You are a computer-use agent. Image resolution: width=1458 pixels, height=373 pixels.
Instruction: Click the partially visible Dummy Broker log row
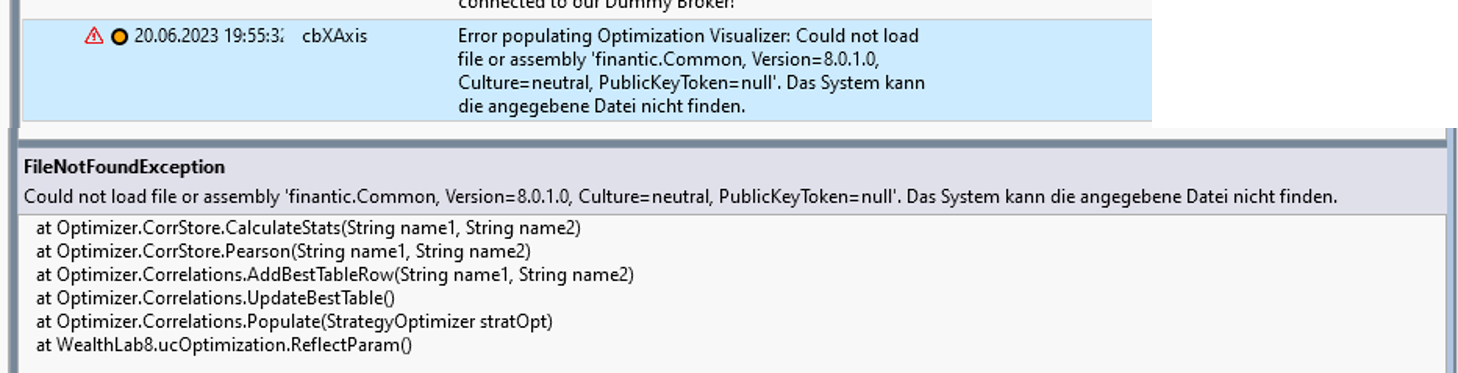[587, 8]
